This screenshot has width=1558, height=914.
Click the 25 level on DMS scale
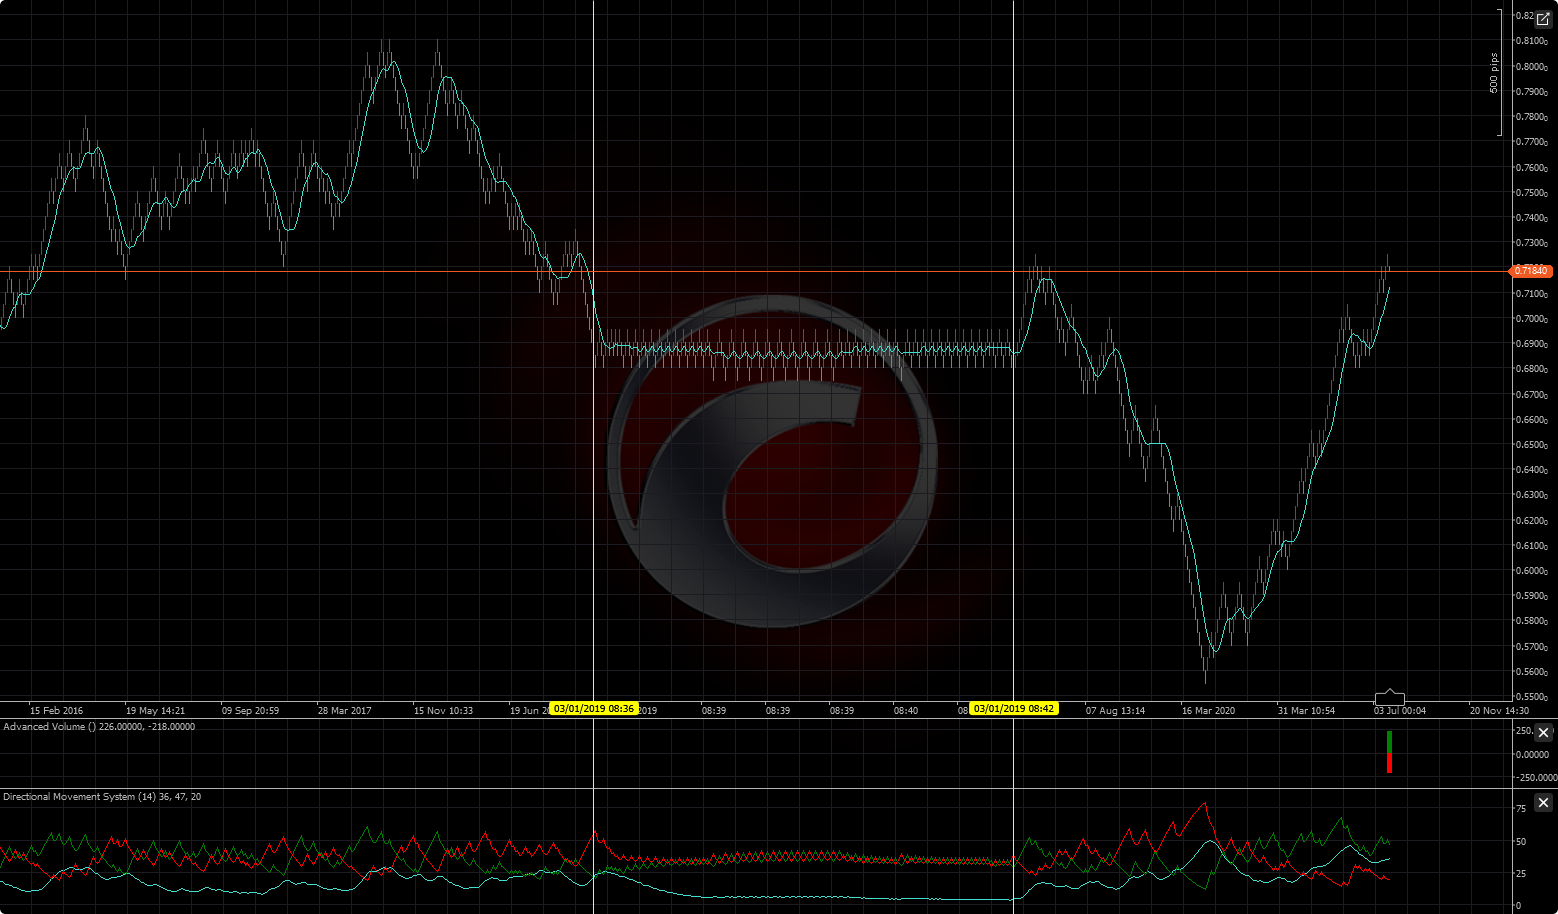click(x=1521, y=874)
